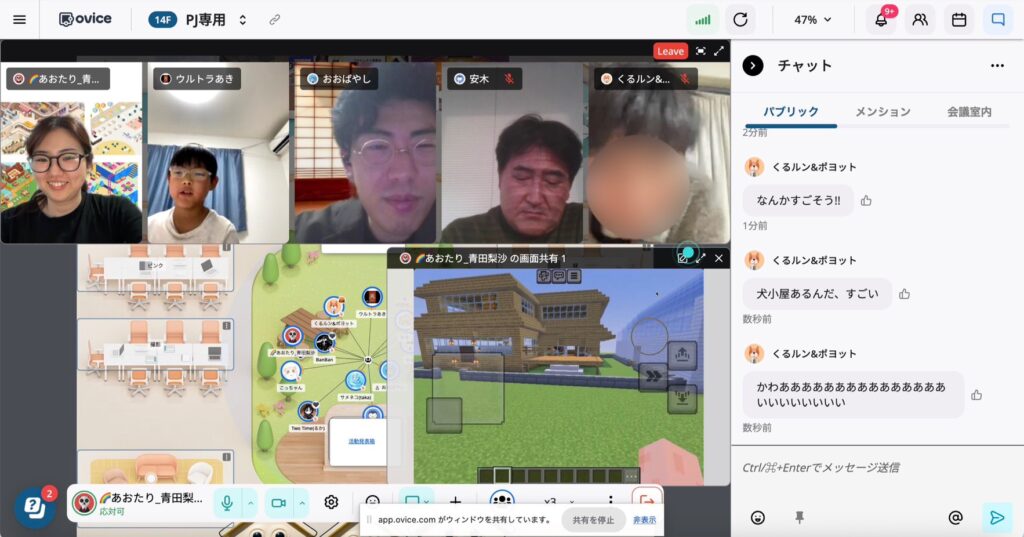Open the members list icon
The width and height of the screenshot is (1024, 537).
[x=920, y=20]
